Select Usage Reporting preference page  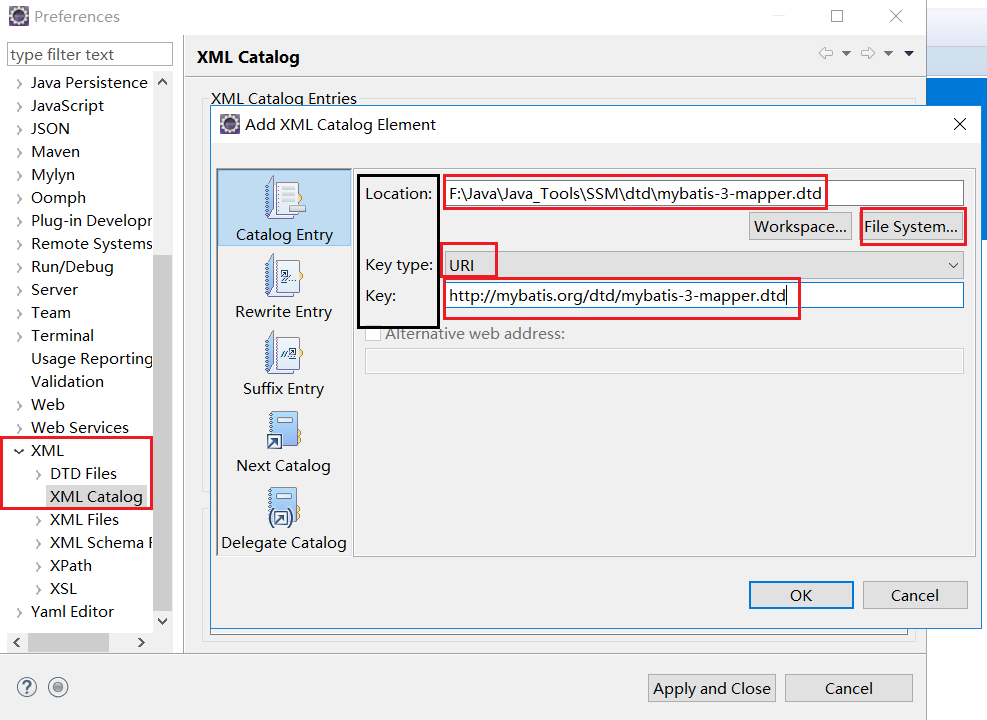point(92,359)
